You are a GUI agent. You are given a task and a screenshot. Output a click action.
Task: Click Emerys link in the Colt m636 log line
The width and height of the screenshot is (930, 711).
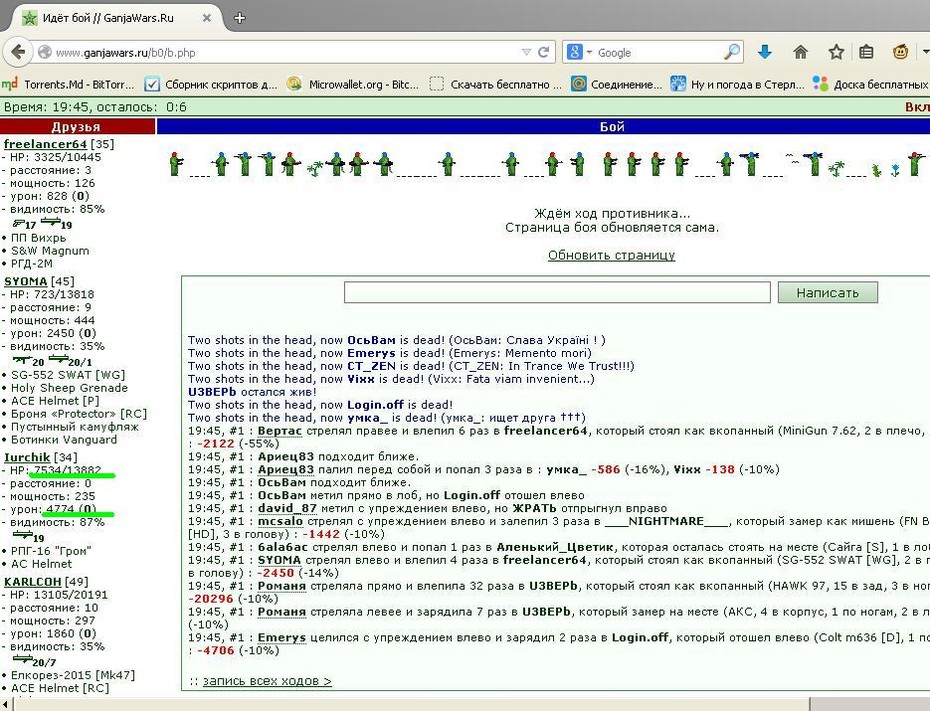click(x=282, y=638)
